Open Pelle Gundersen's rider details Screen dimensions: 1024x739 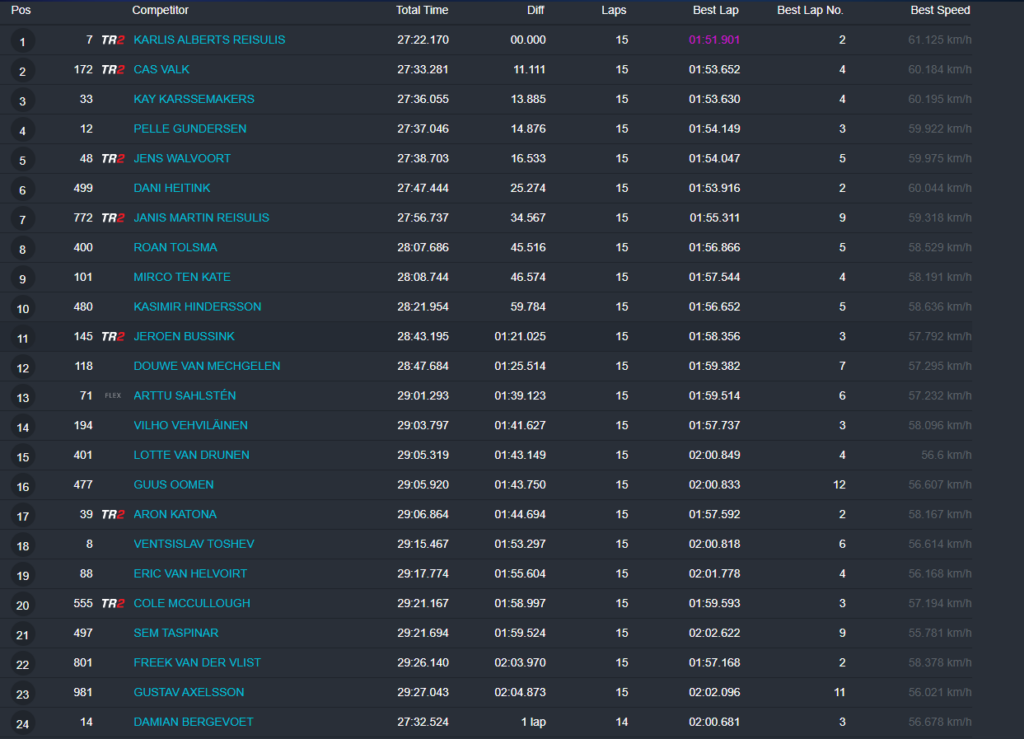[190, 129]
